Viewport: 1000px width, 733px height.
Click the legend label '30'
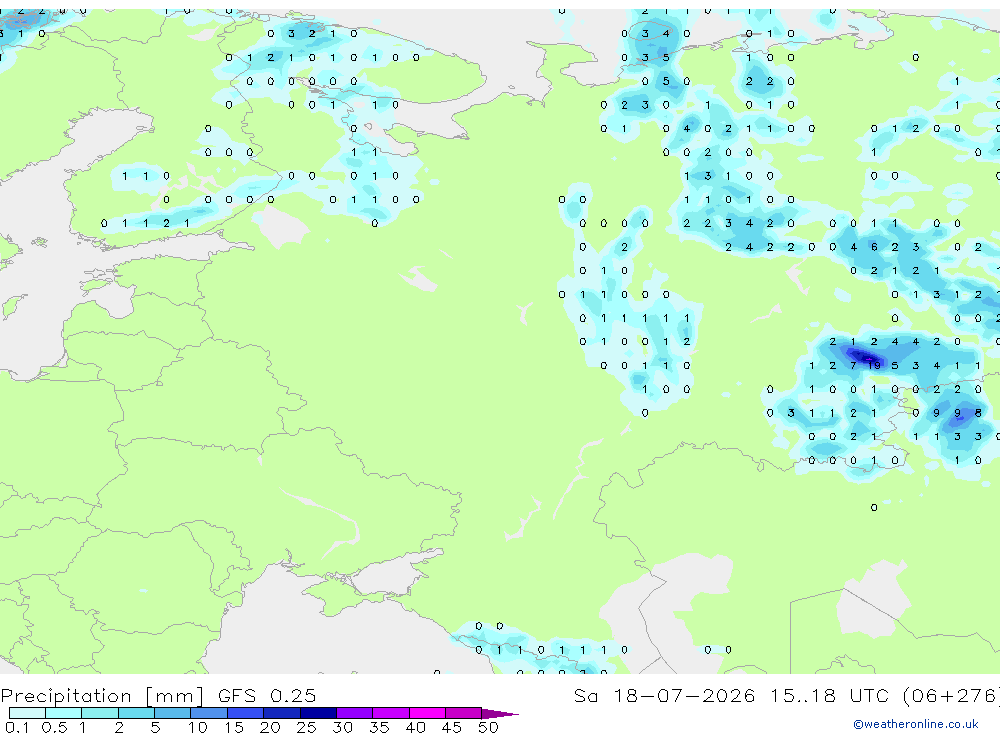pos(342,727)
